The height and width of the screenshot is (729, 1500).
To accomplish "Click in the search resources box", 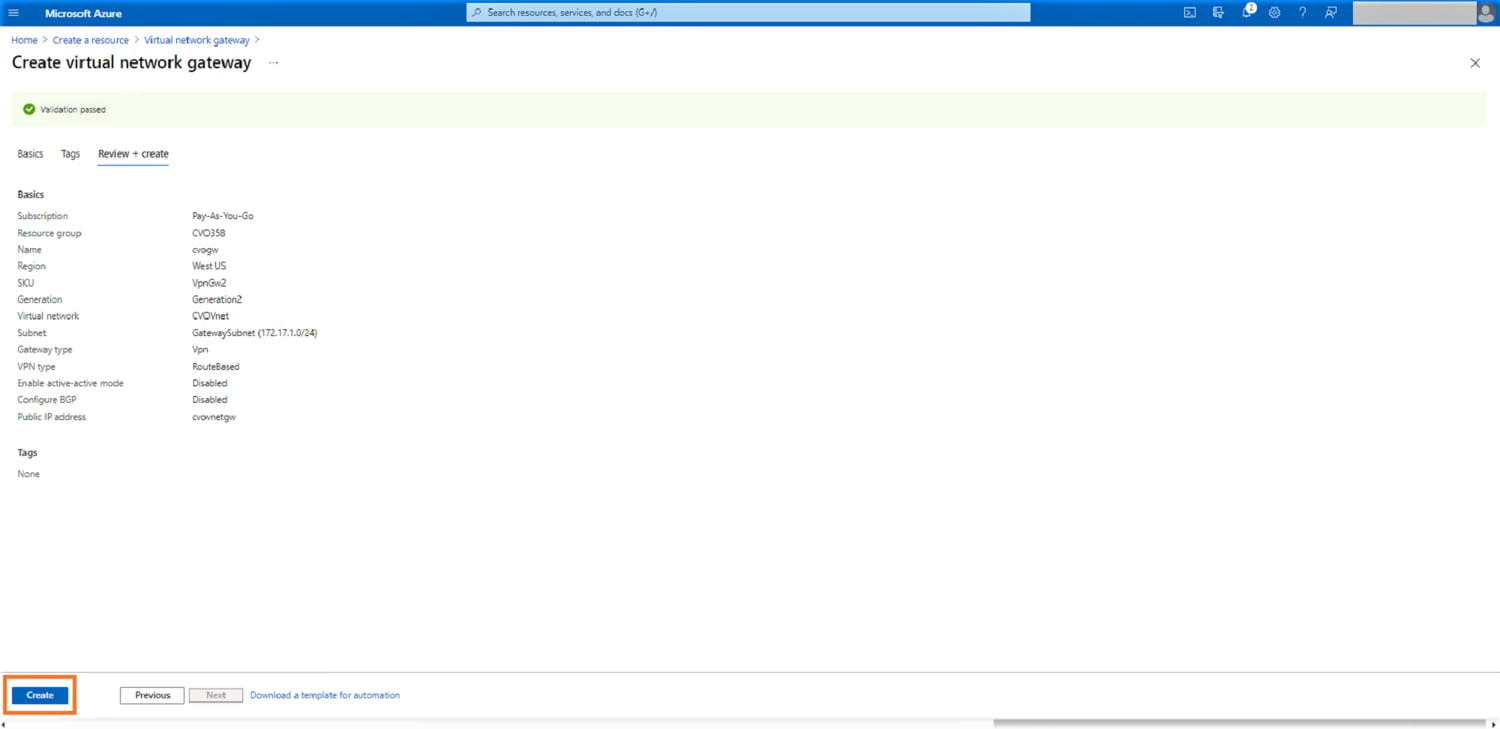I will click(748, 13).
